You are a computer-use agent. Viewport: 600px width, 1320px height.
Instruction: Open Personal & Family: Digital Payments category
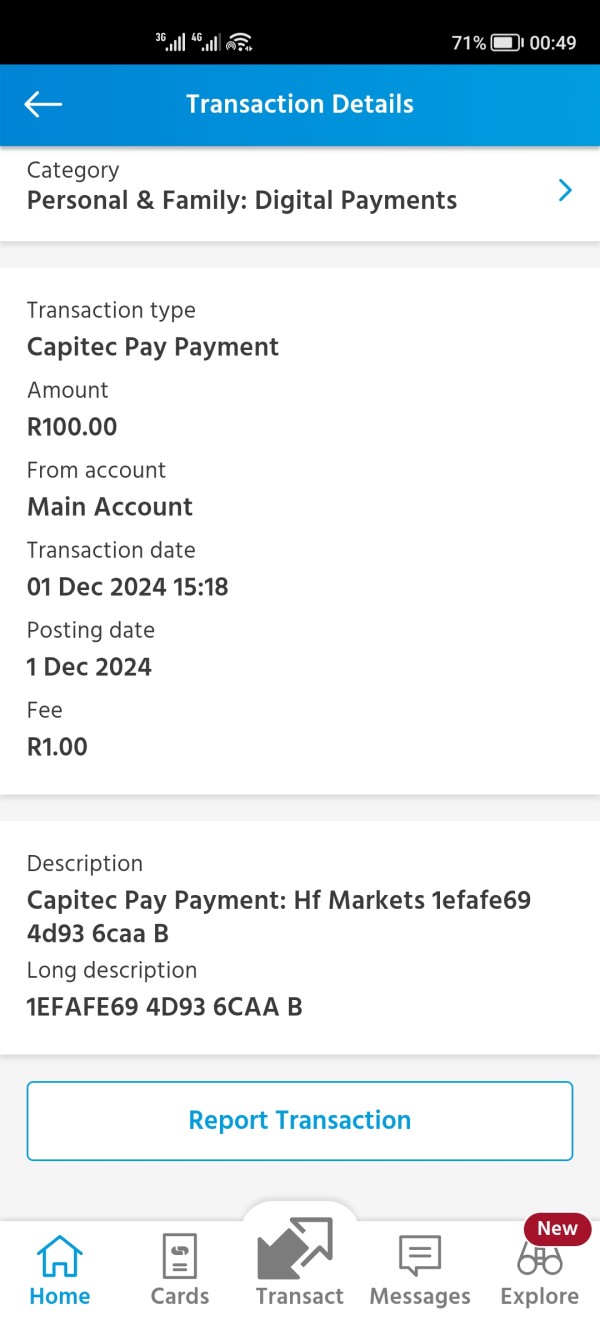pyautogui.click(x=242, y=200)
